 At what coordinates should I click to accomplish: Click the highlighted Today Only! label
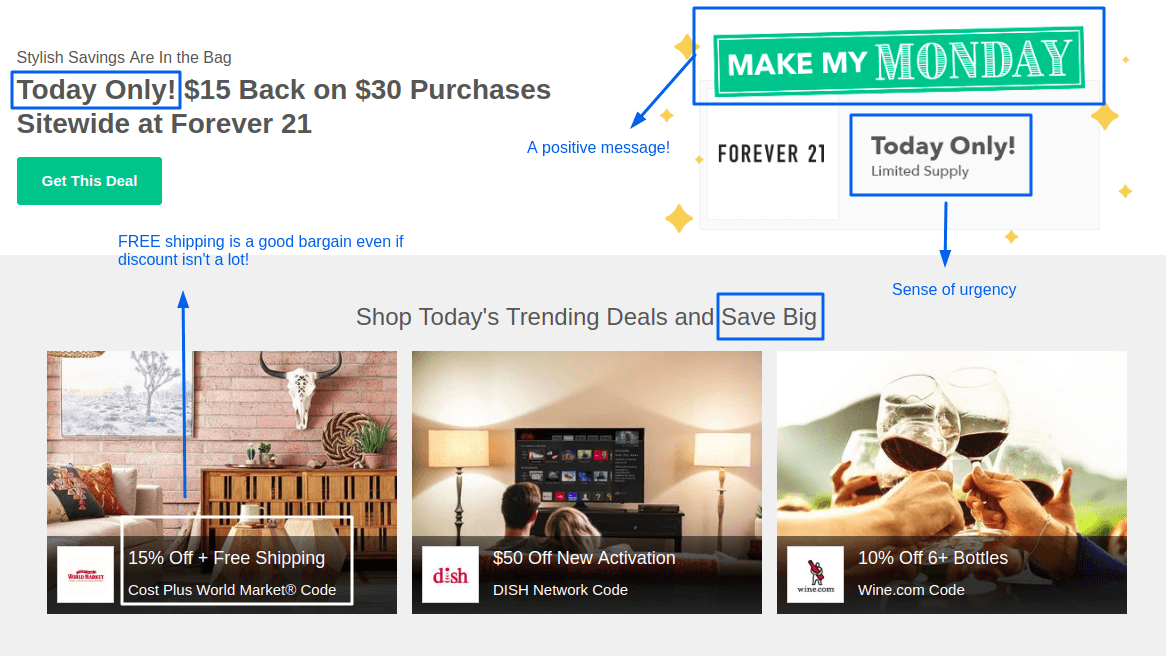click(x=95, y=90)
